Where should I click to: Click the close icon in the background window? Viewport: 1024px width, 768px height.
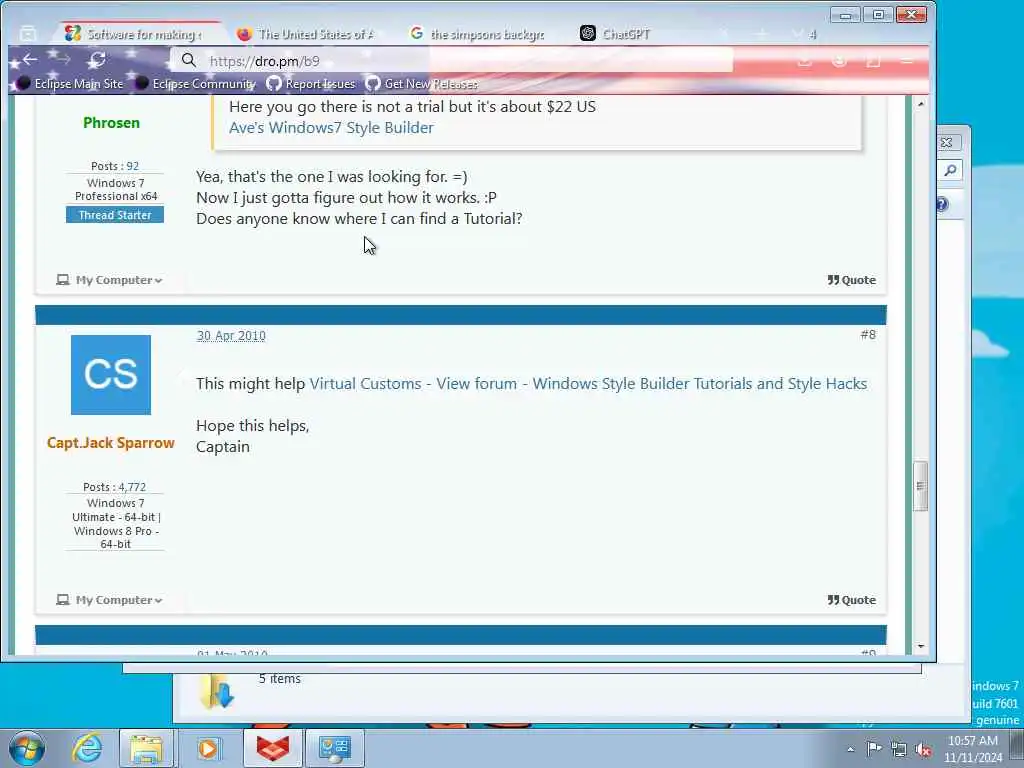click(x=947, y=142)
